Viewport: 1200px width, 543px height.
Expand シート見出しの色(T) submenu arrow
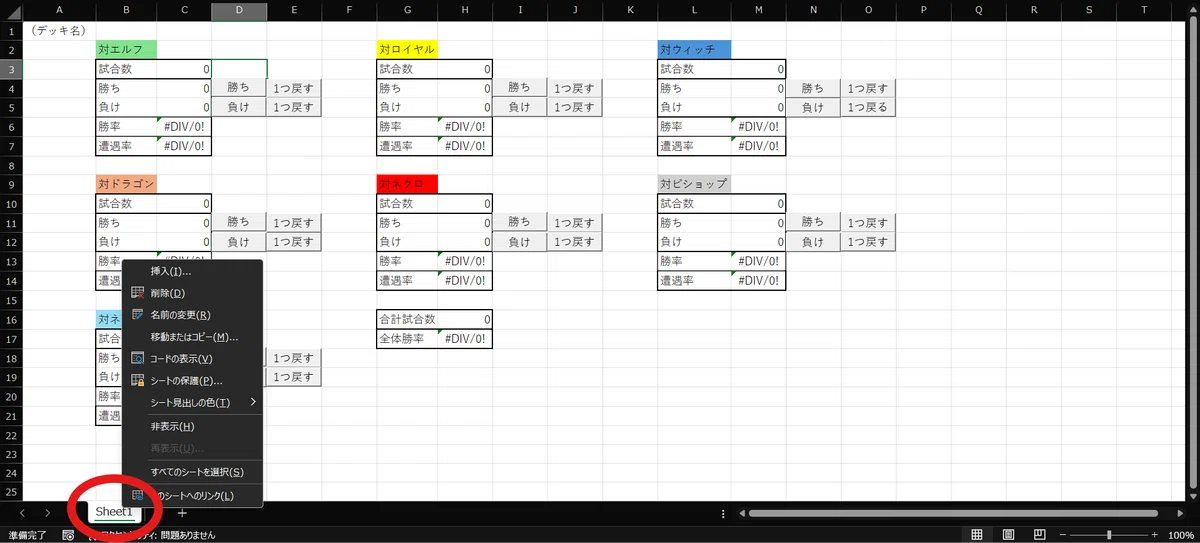click(252, 403)
